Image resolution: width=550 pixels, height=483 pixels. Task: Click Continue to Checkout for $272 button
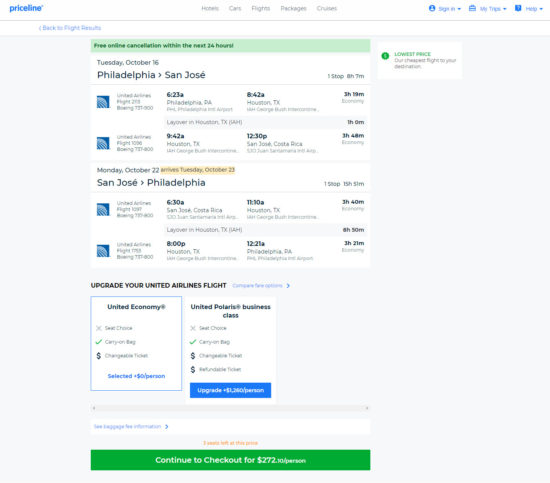(230, 460)
